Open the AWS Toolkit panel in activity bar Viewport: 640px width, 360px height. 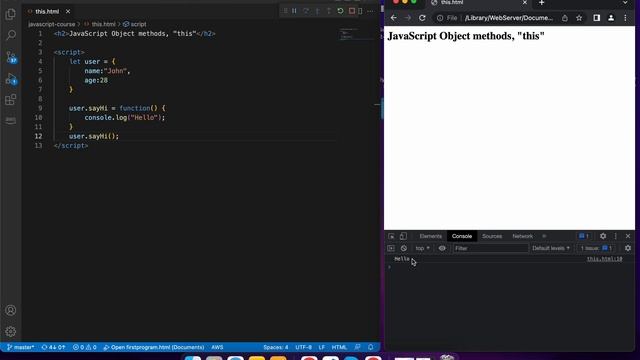tap(11, 120)
